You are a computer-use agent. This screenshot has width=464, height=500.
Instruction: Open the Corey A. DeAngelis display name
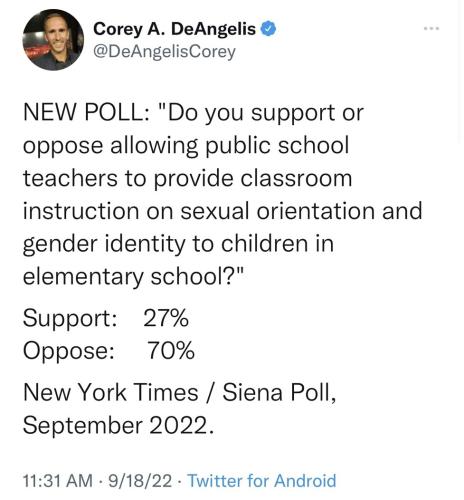(x=174, y=29)
